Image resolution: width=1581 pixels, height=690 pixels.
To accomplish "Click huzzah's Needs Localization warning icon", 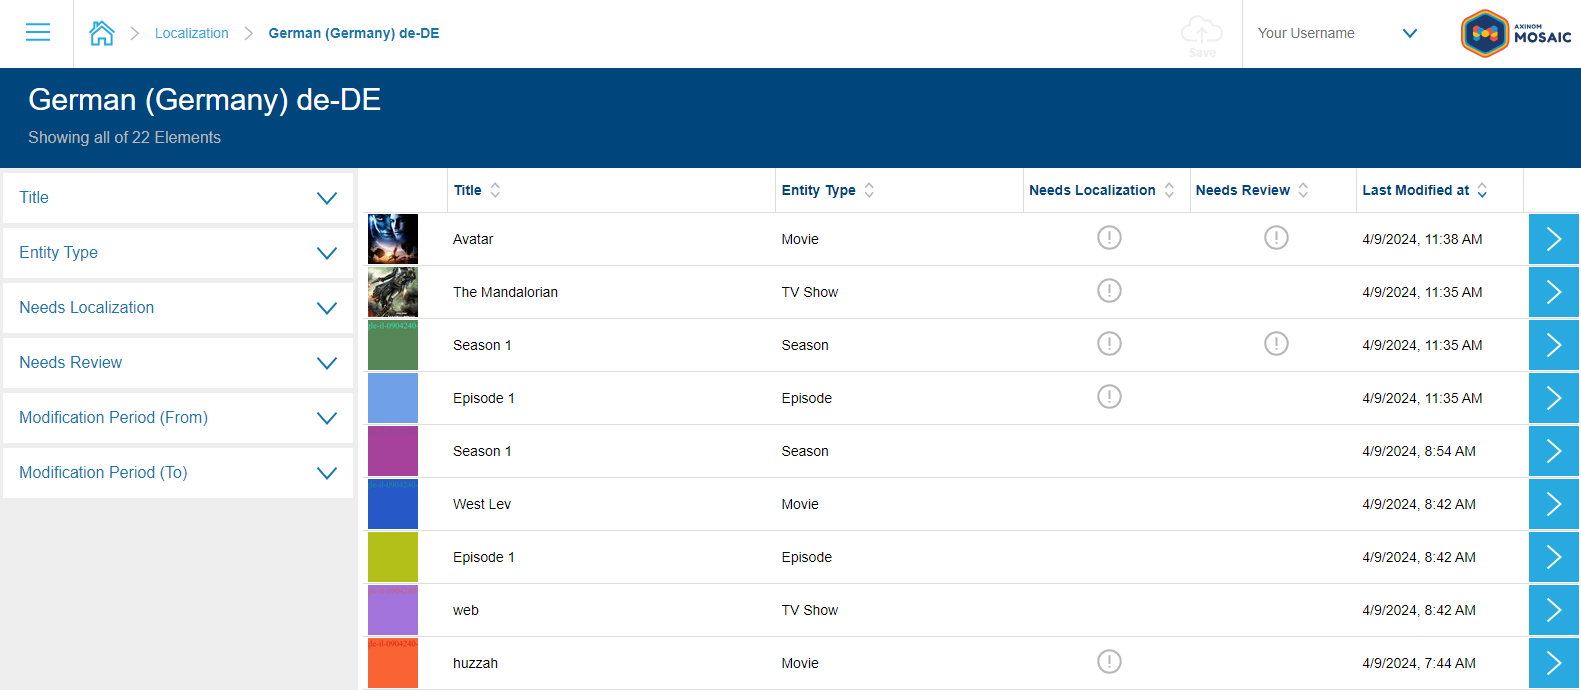I will point(1109,662).
